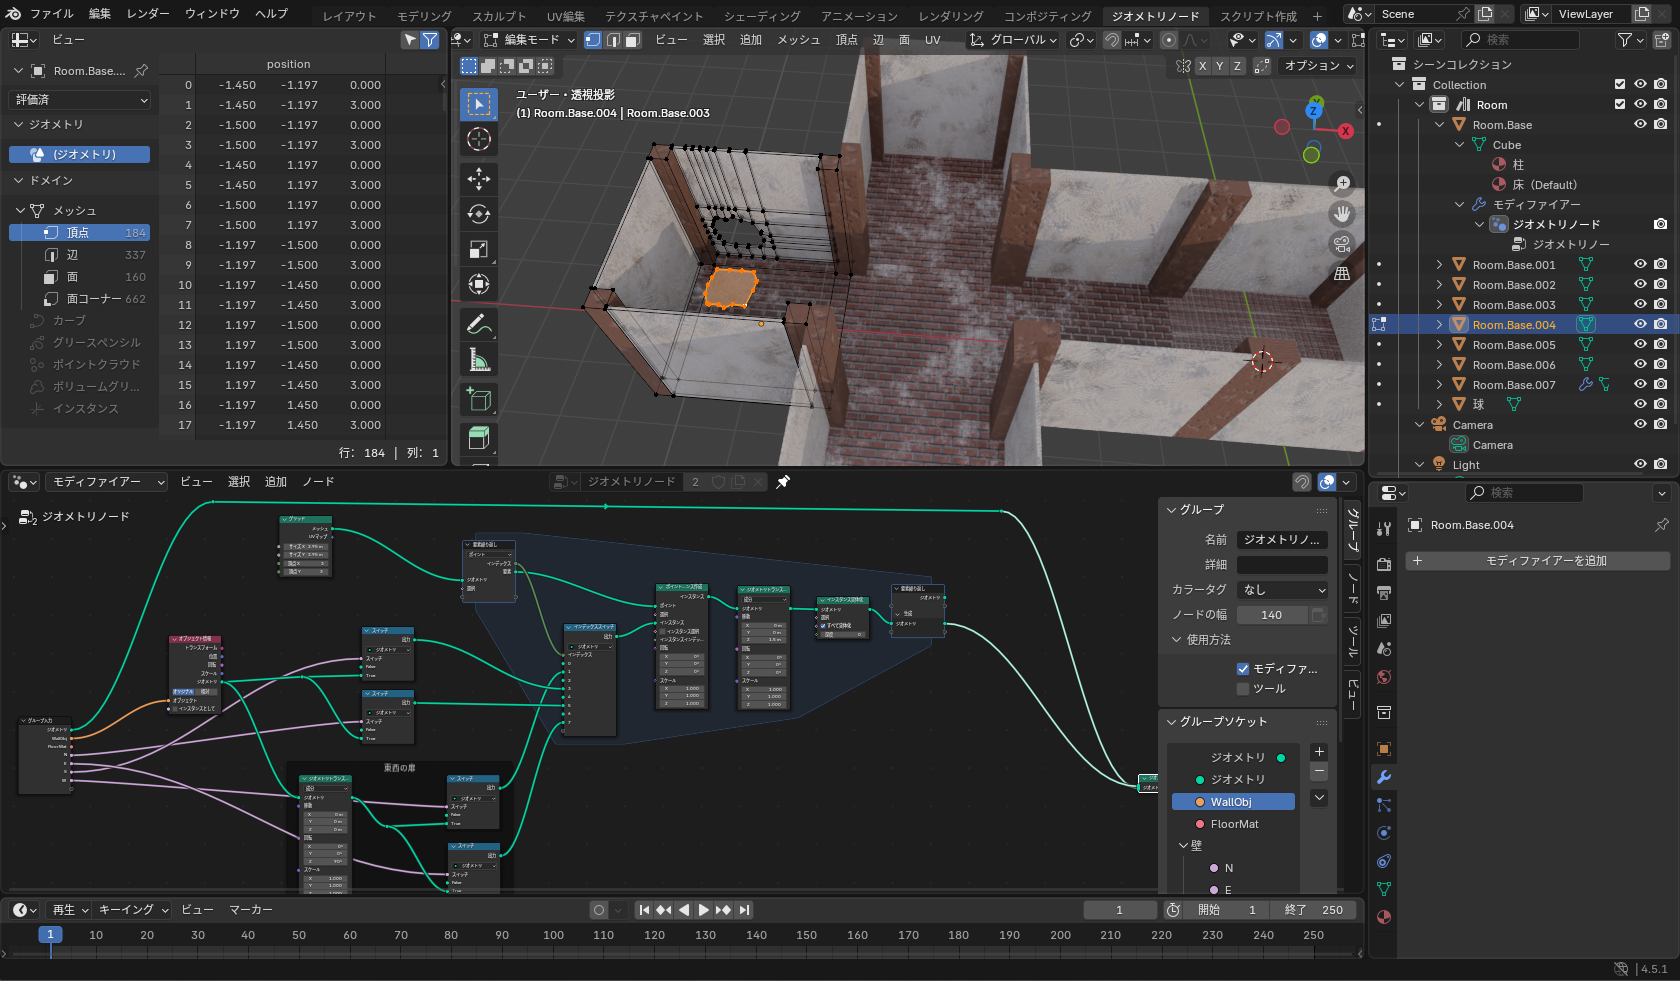Switch to the シェーディング workspace tab
The height and width of the screenshot is (981, 1680).
(761, 16)
